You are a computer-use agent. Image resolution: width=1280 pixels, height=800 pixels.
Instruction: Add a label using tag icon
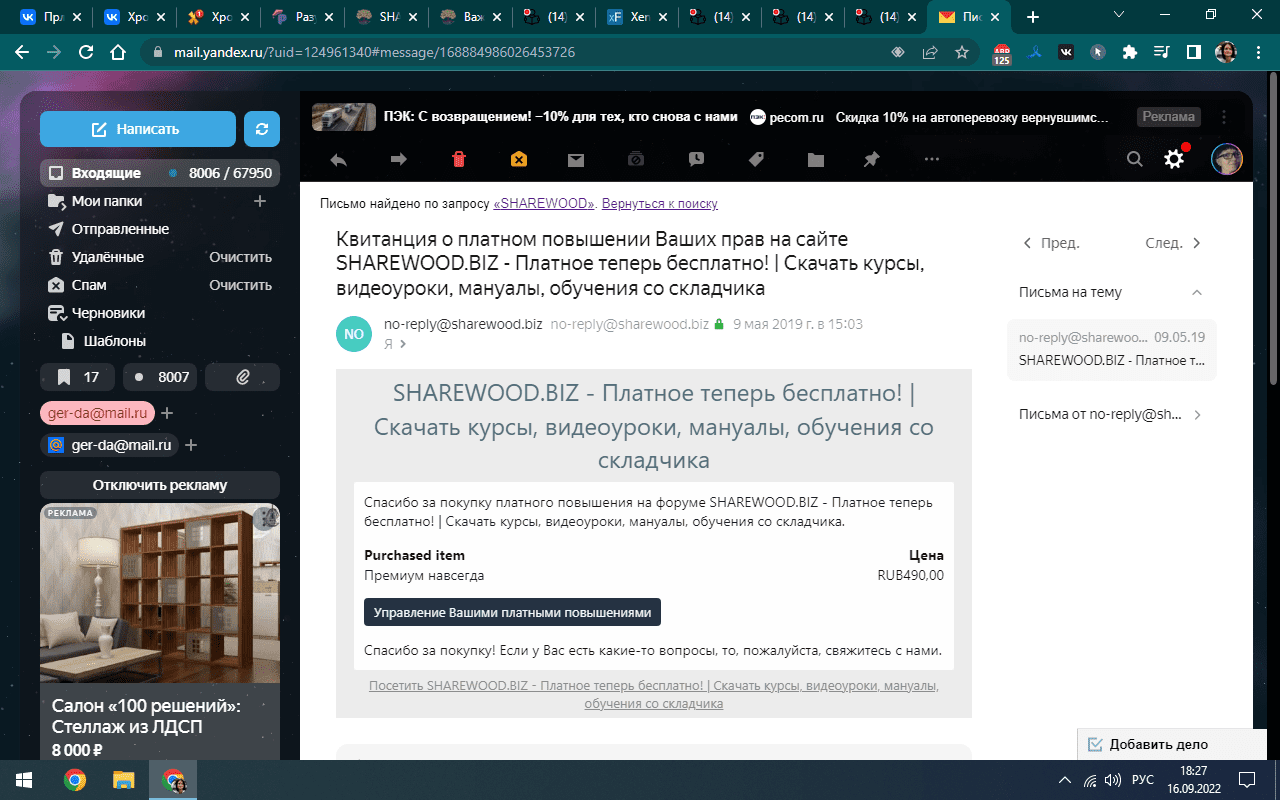756,159
